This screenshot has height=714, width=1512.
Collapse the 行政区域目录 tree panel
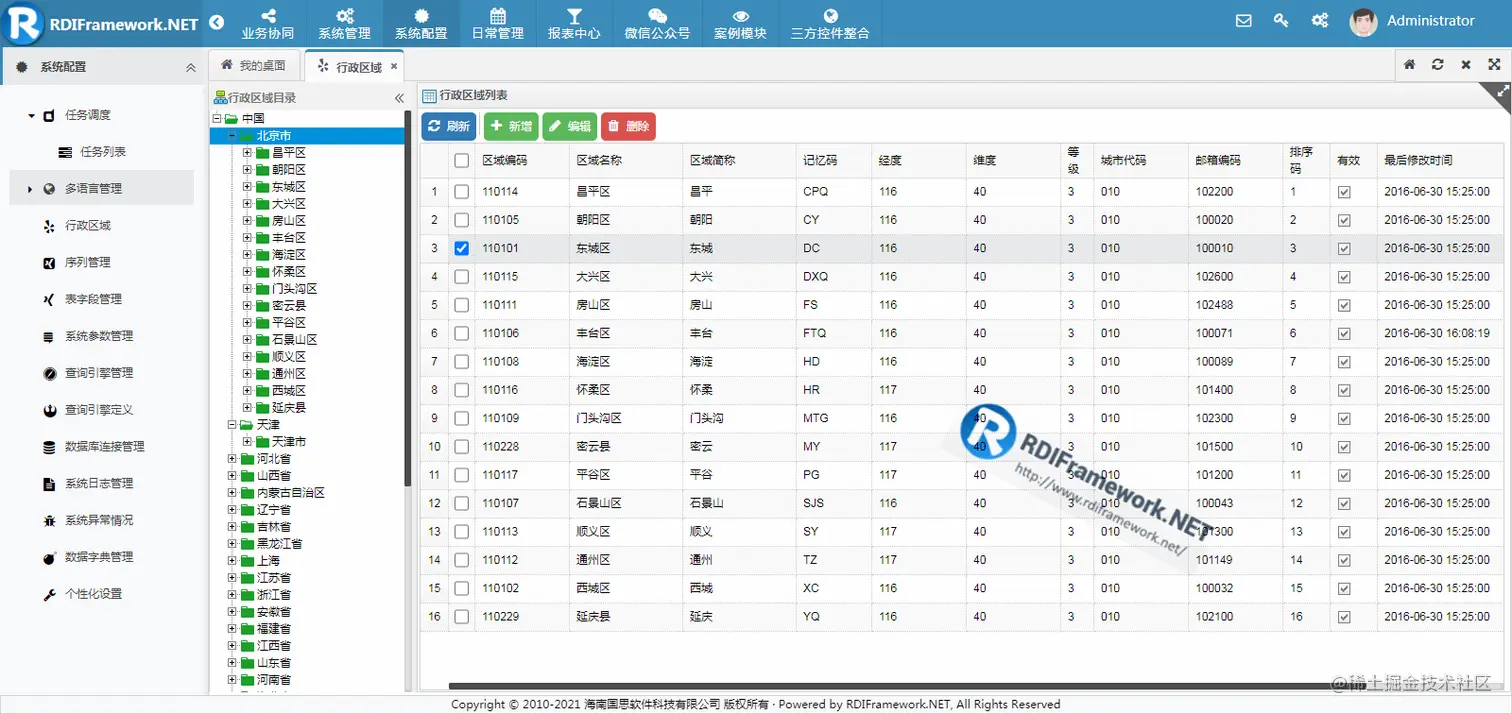tap(399, 98)
